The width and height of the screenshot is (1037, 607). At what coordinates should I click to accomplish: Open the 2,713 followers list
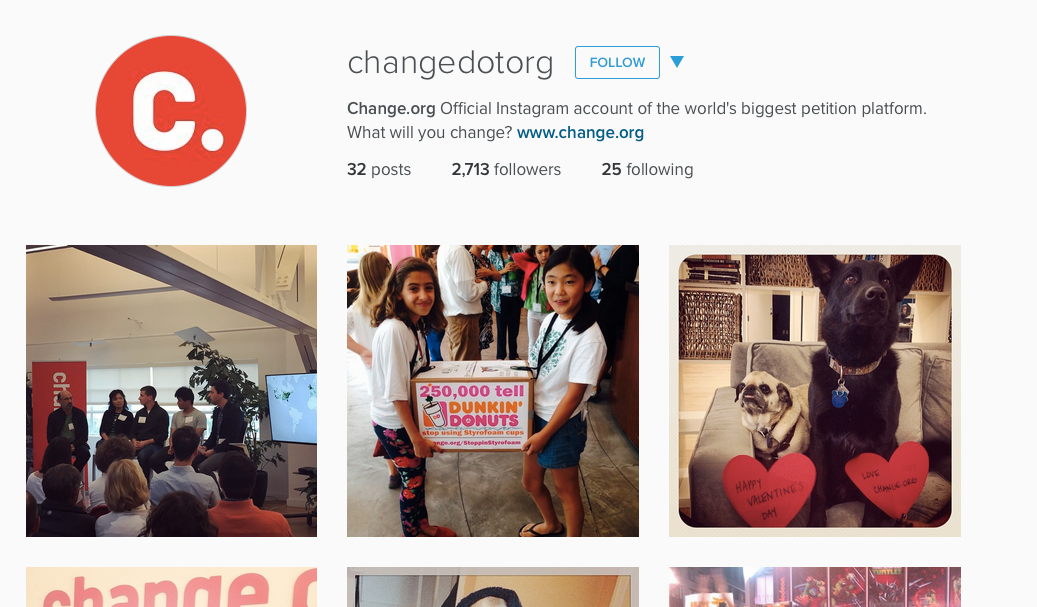click(506, 169)
